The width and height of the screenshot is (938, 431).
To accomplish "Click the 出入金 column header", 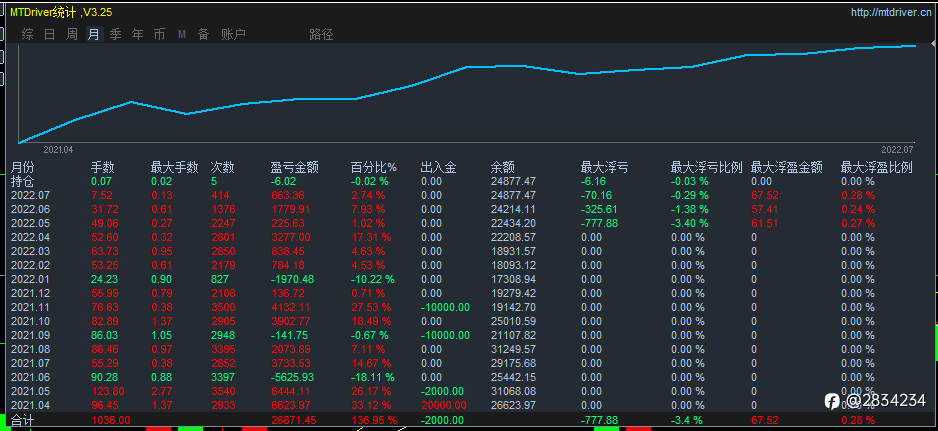I will pyautogui.click(x=438, y=168).
